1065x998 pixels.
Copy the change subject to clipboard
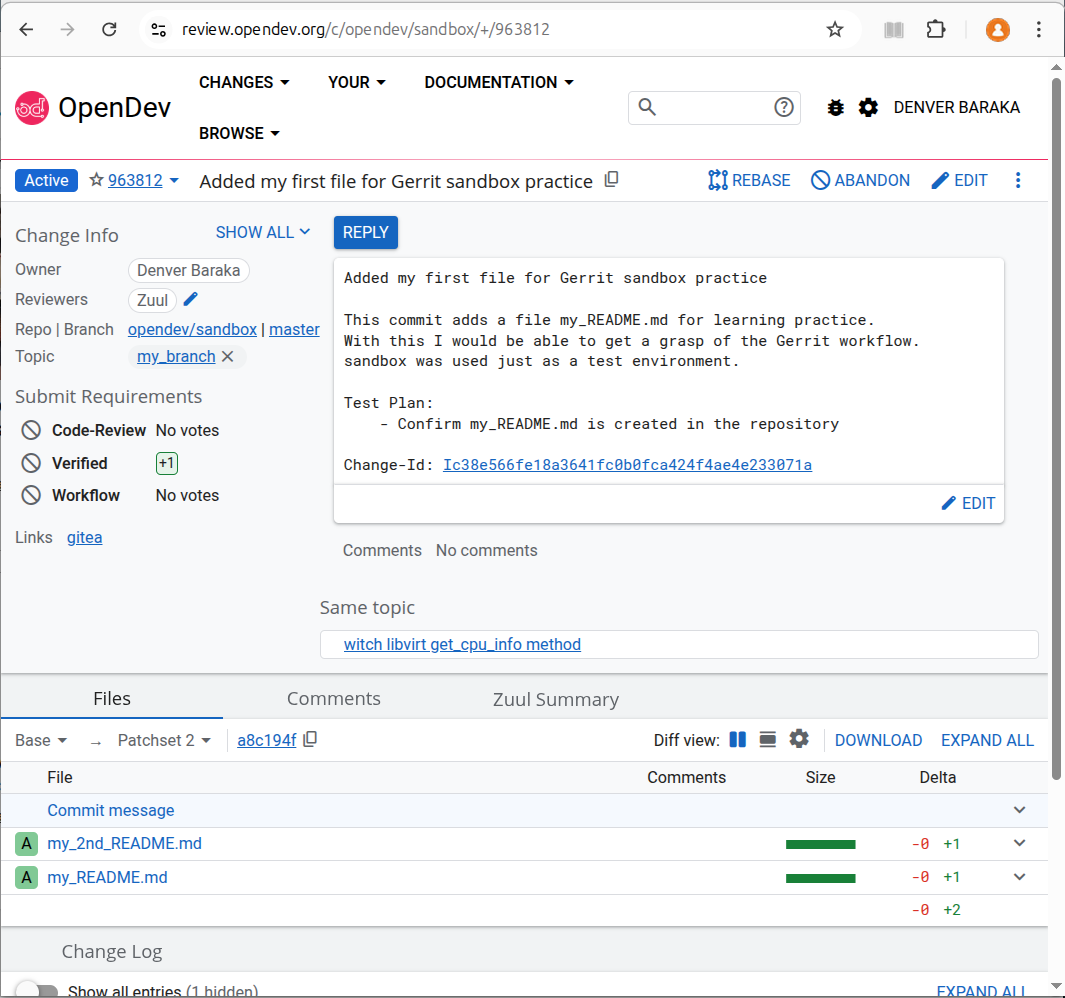[x=612, y=180]
